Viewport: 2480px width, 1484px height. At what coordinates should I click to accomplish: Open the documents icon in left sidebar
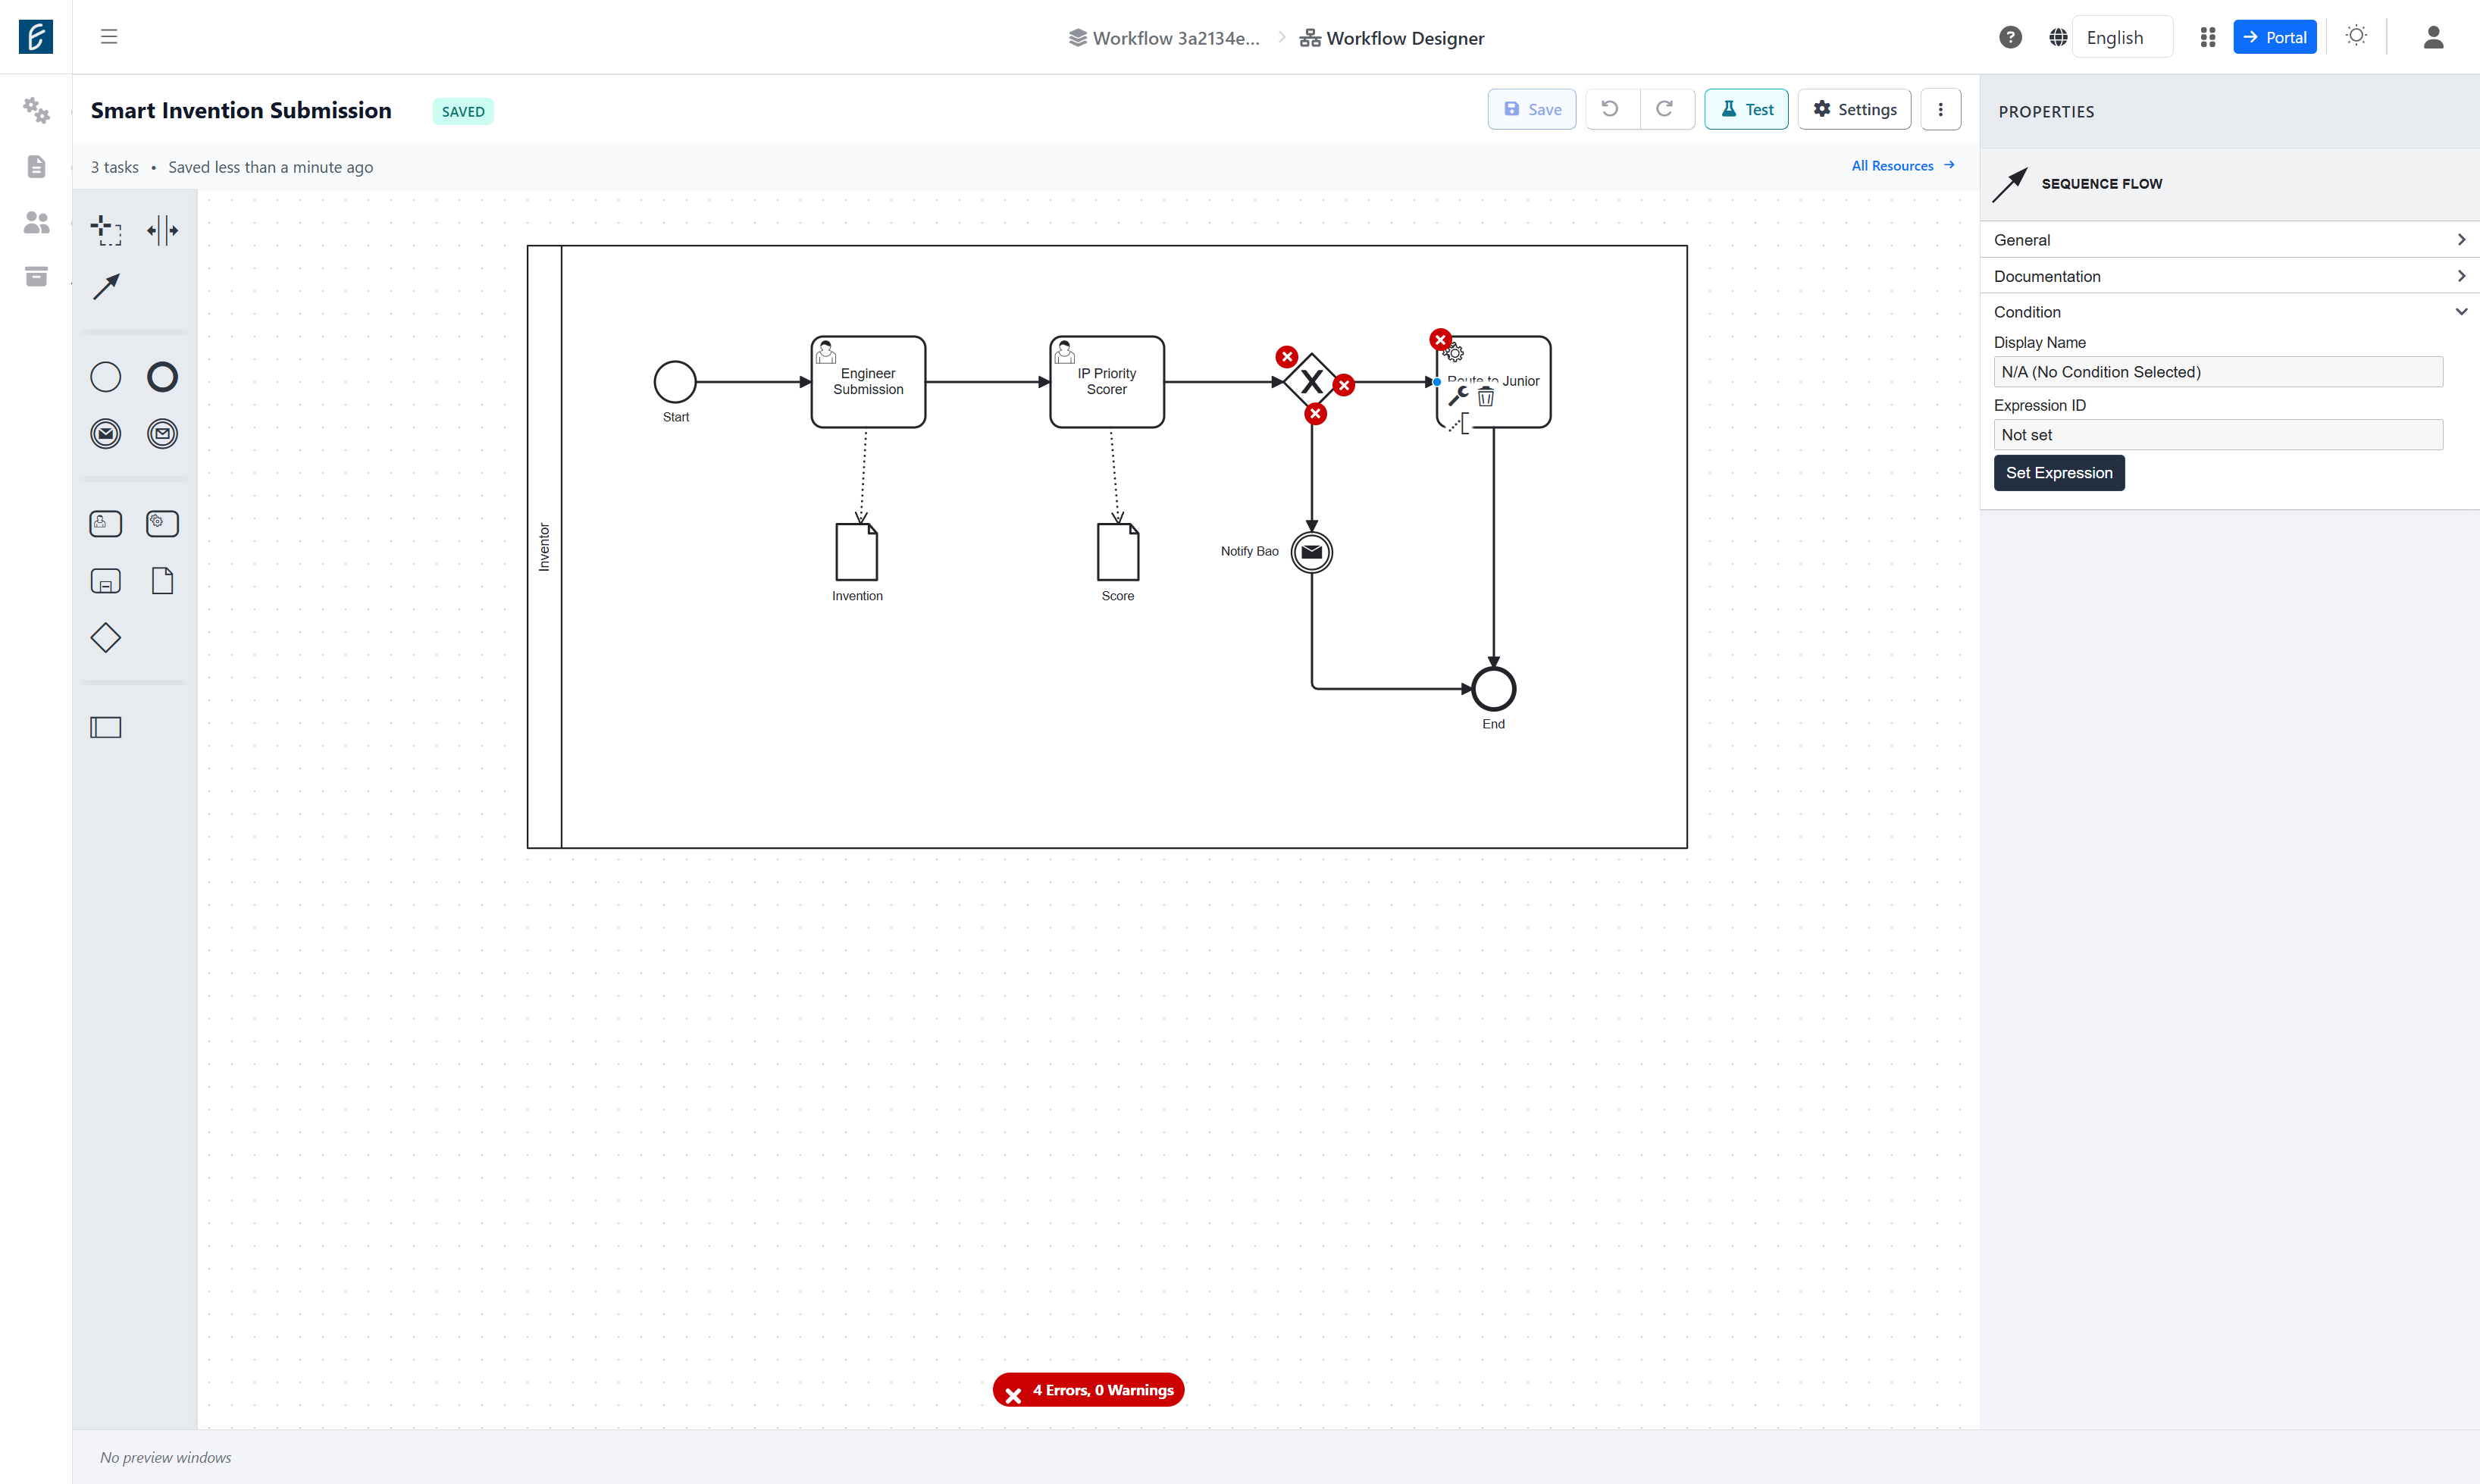(x=36, y=166)
